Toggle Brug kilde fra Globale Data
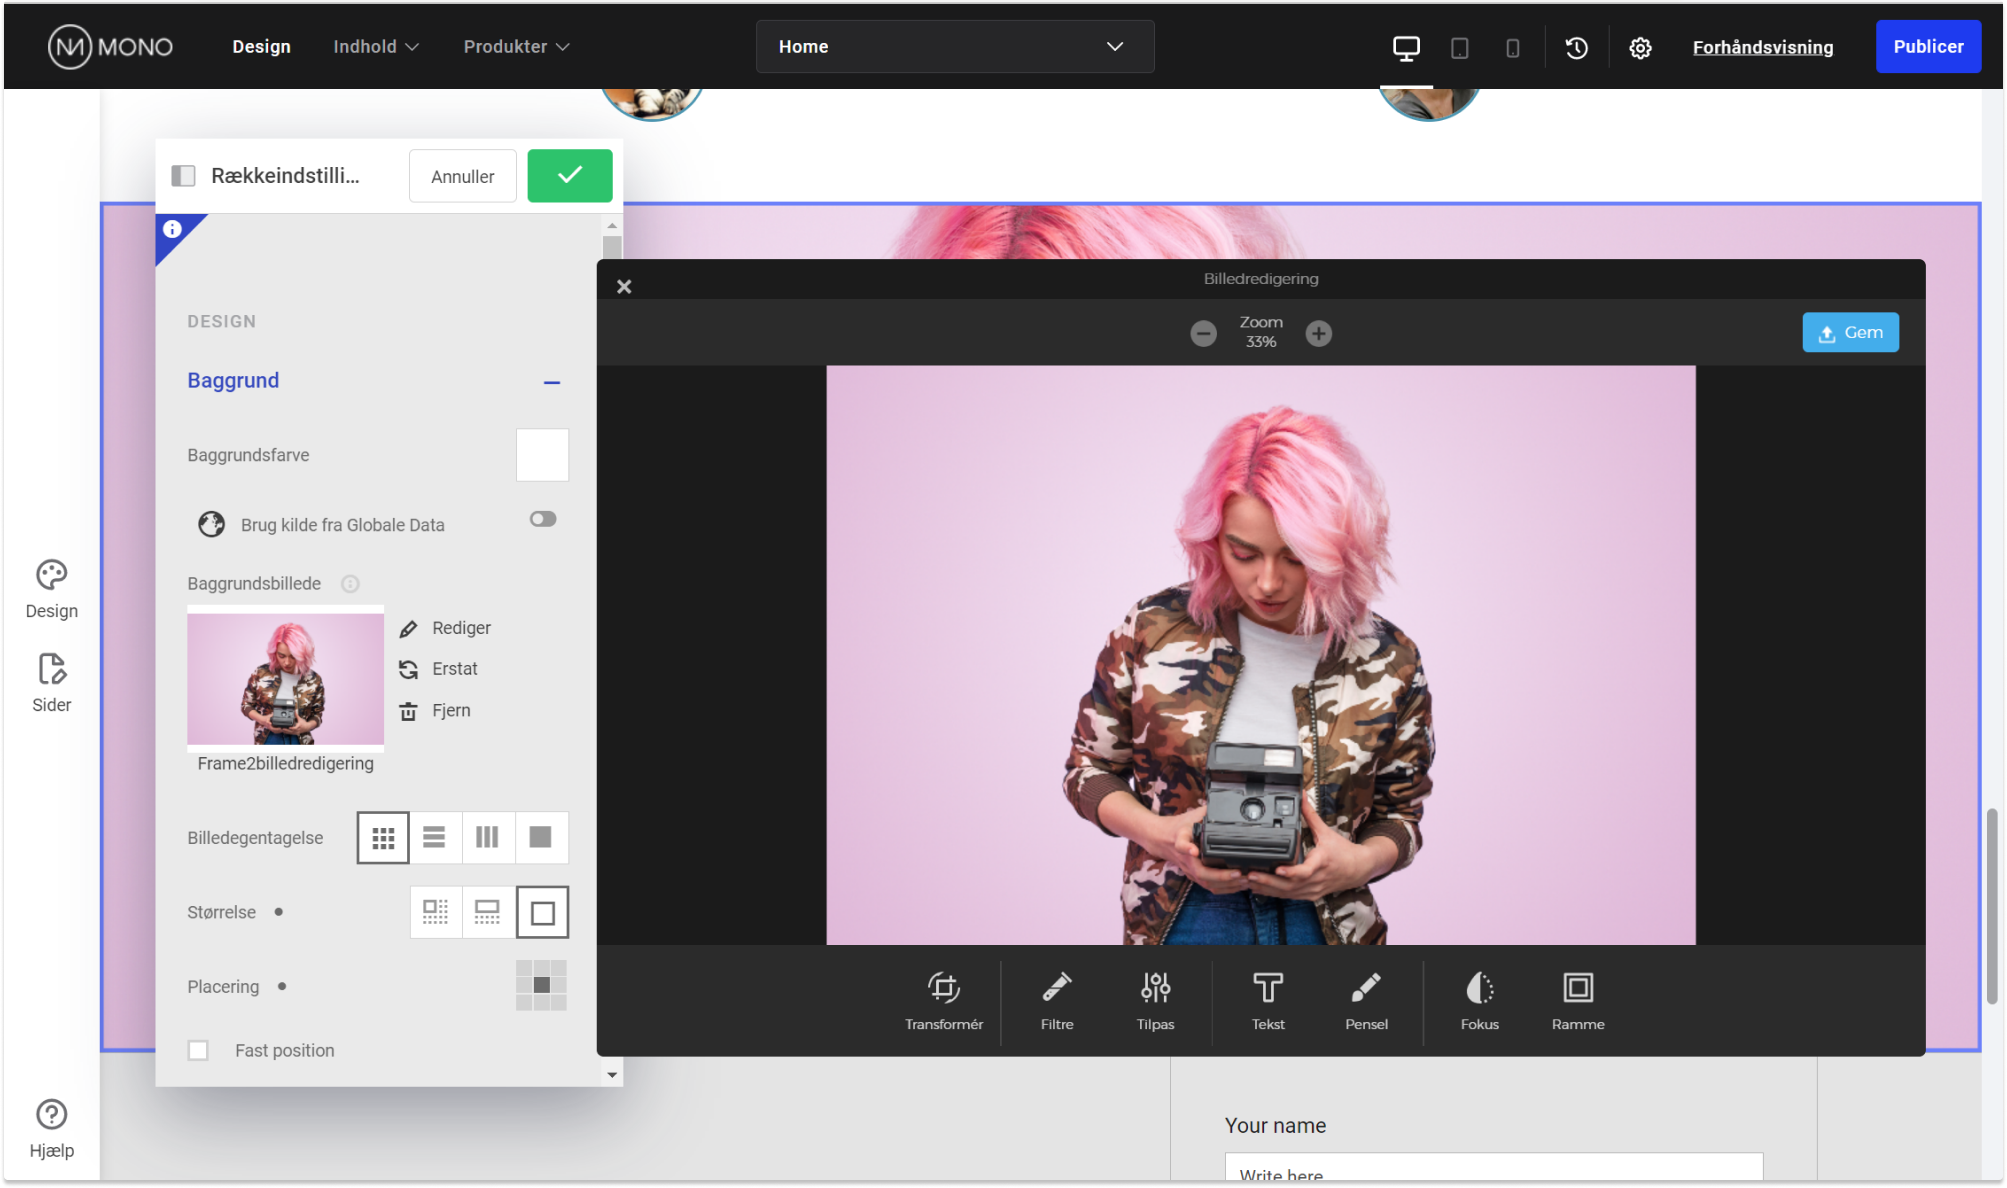Viewport: 2007px width, 1188px height. 543,518
